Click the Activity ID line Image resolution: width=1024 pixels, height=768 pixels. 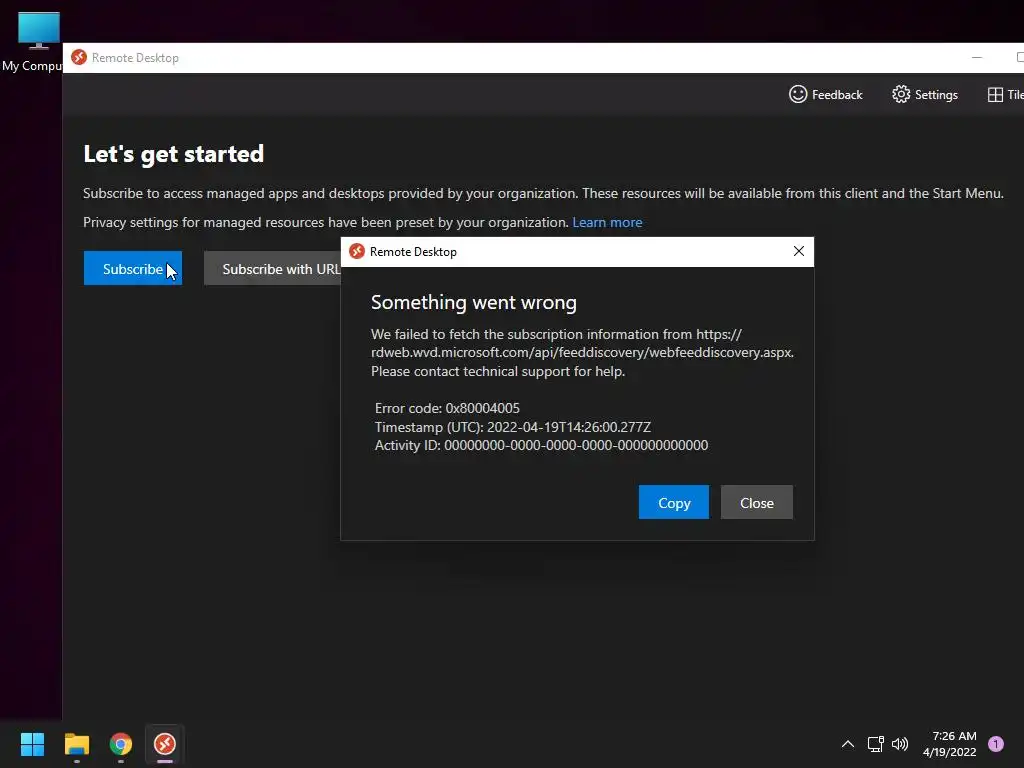coord(541,445)
